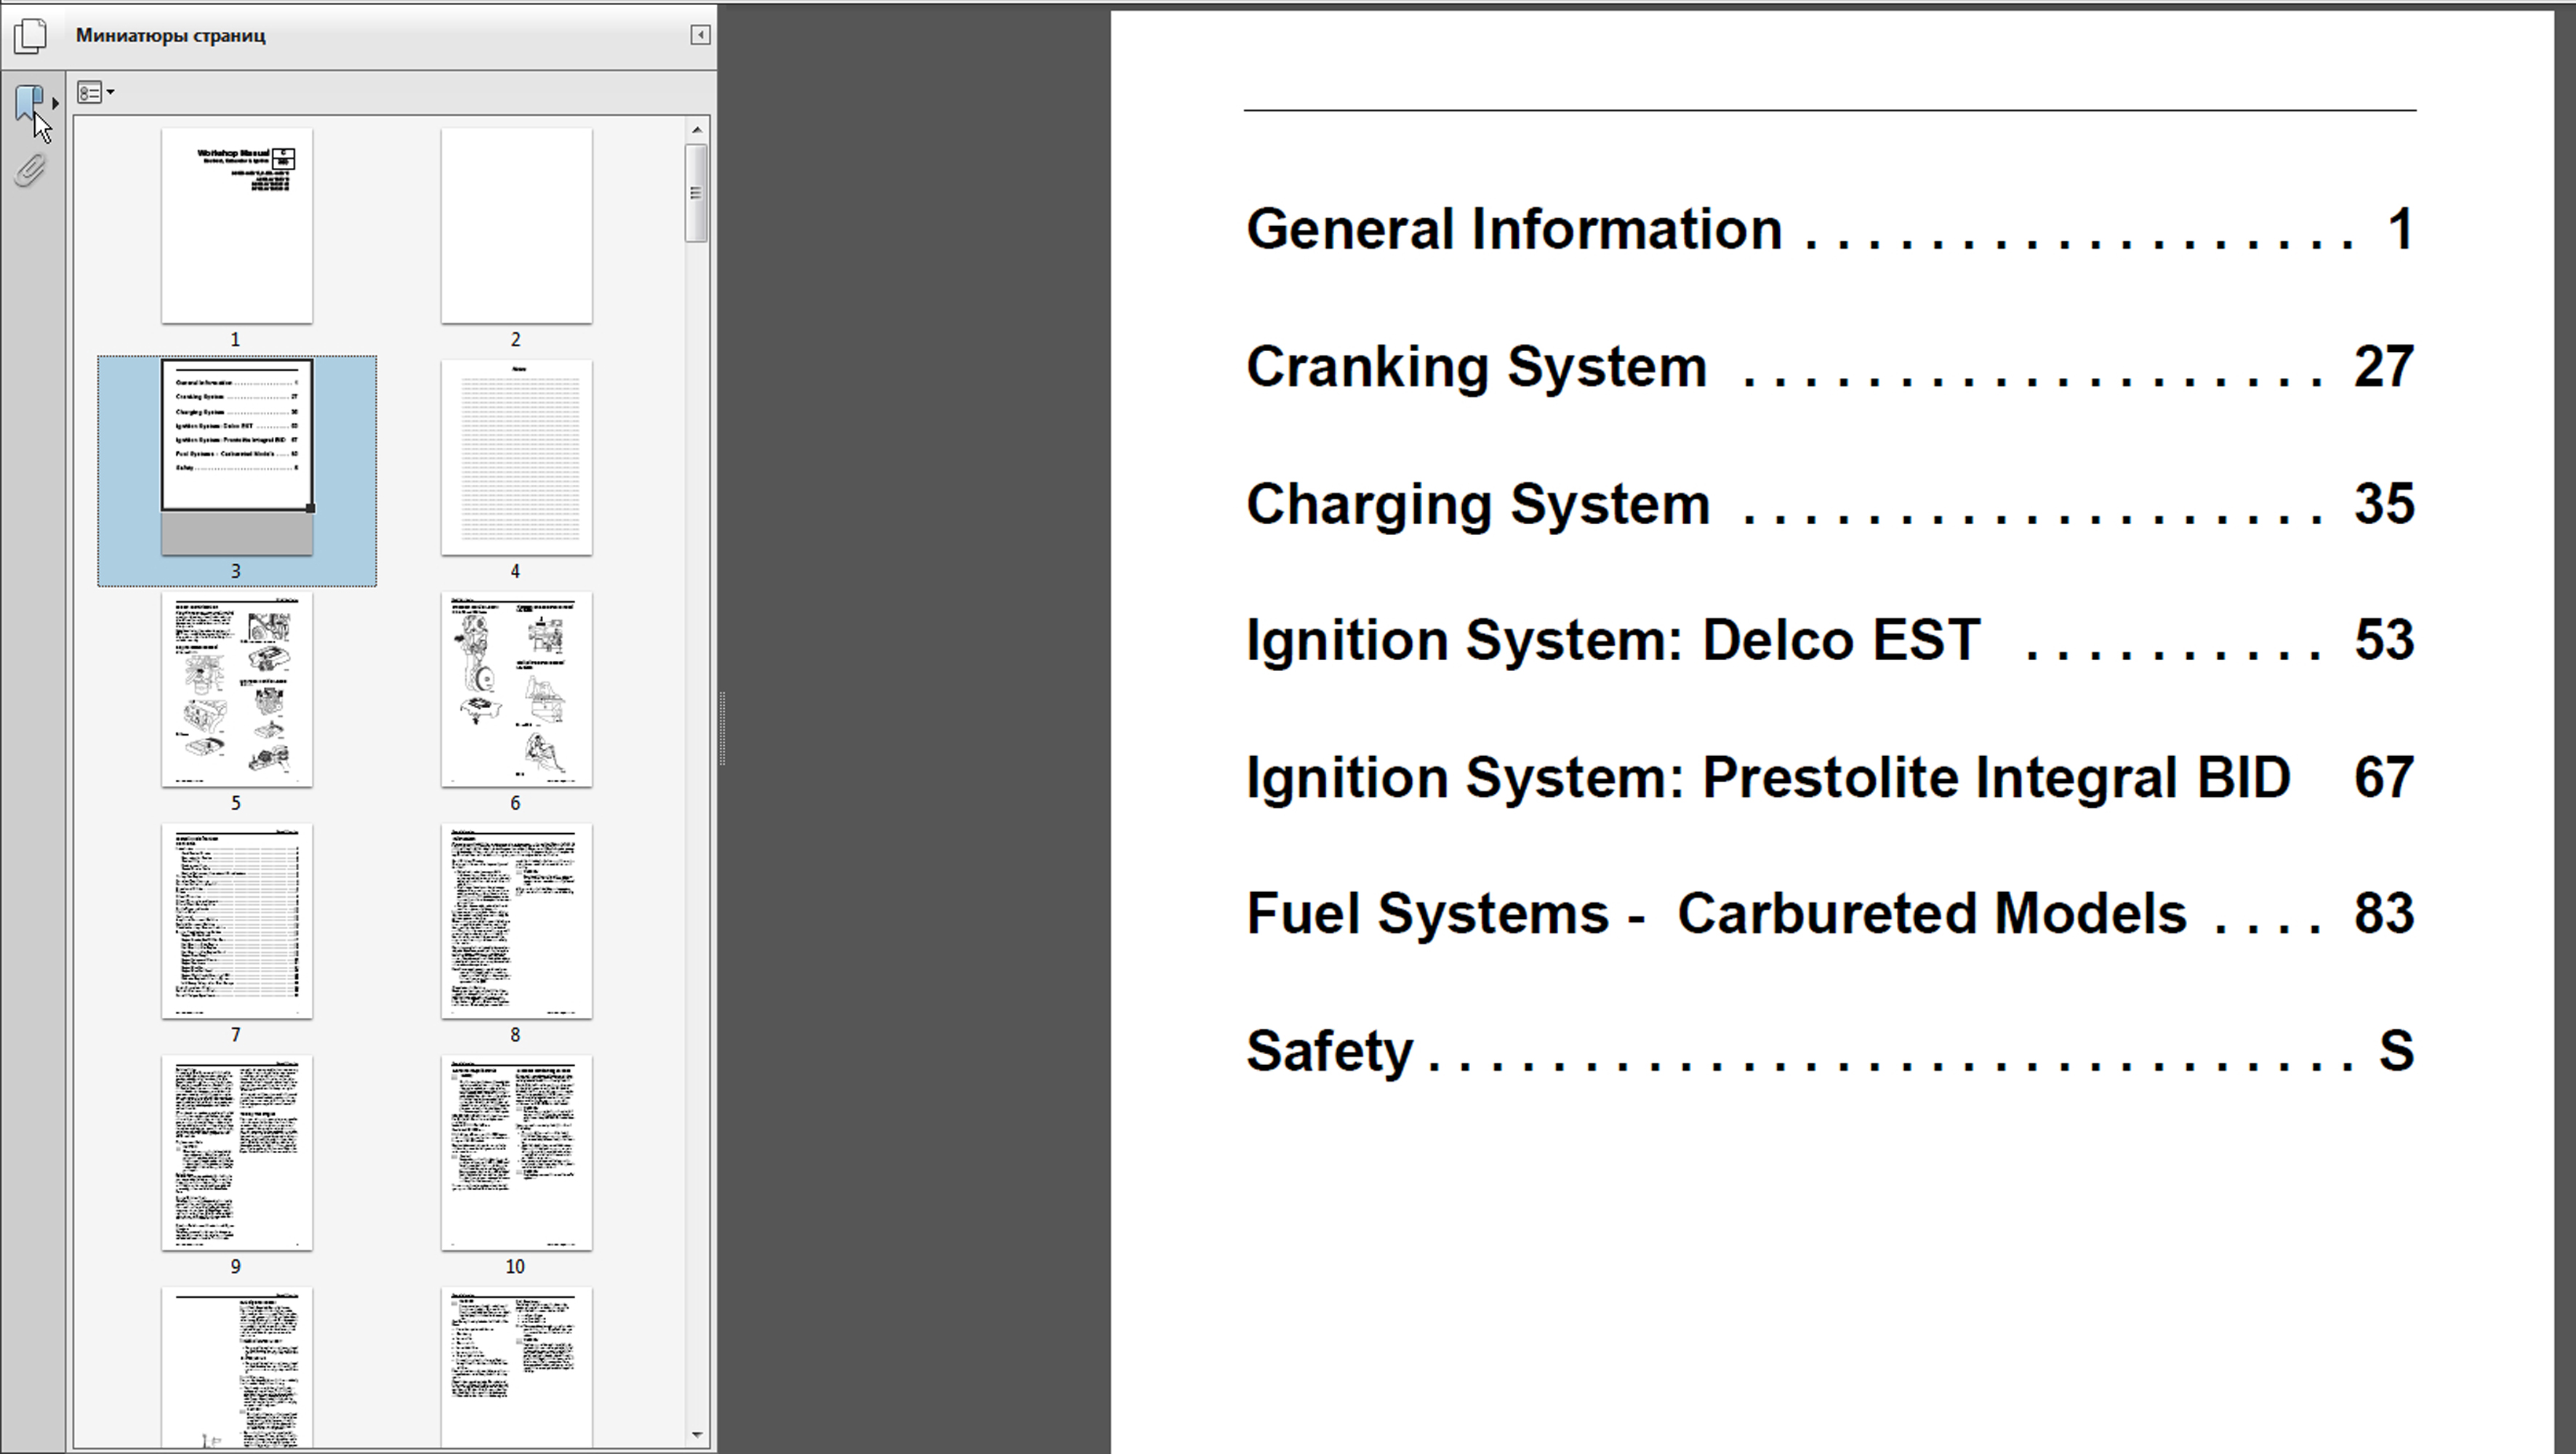Select the page 10 thumbnail
Image resolution: width=2576 pixels, height=1454 pixels.
516,1152
